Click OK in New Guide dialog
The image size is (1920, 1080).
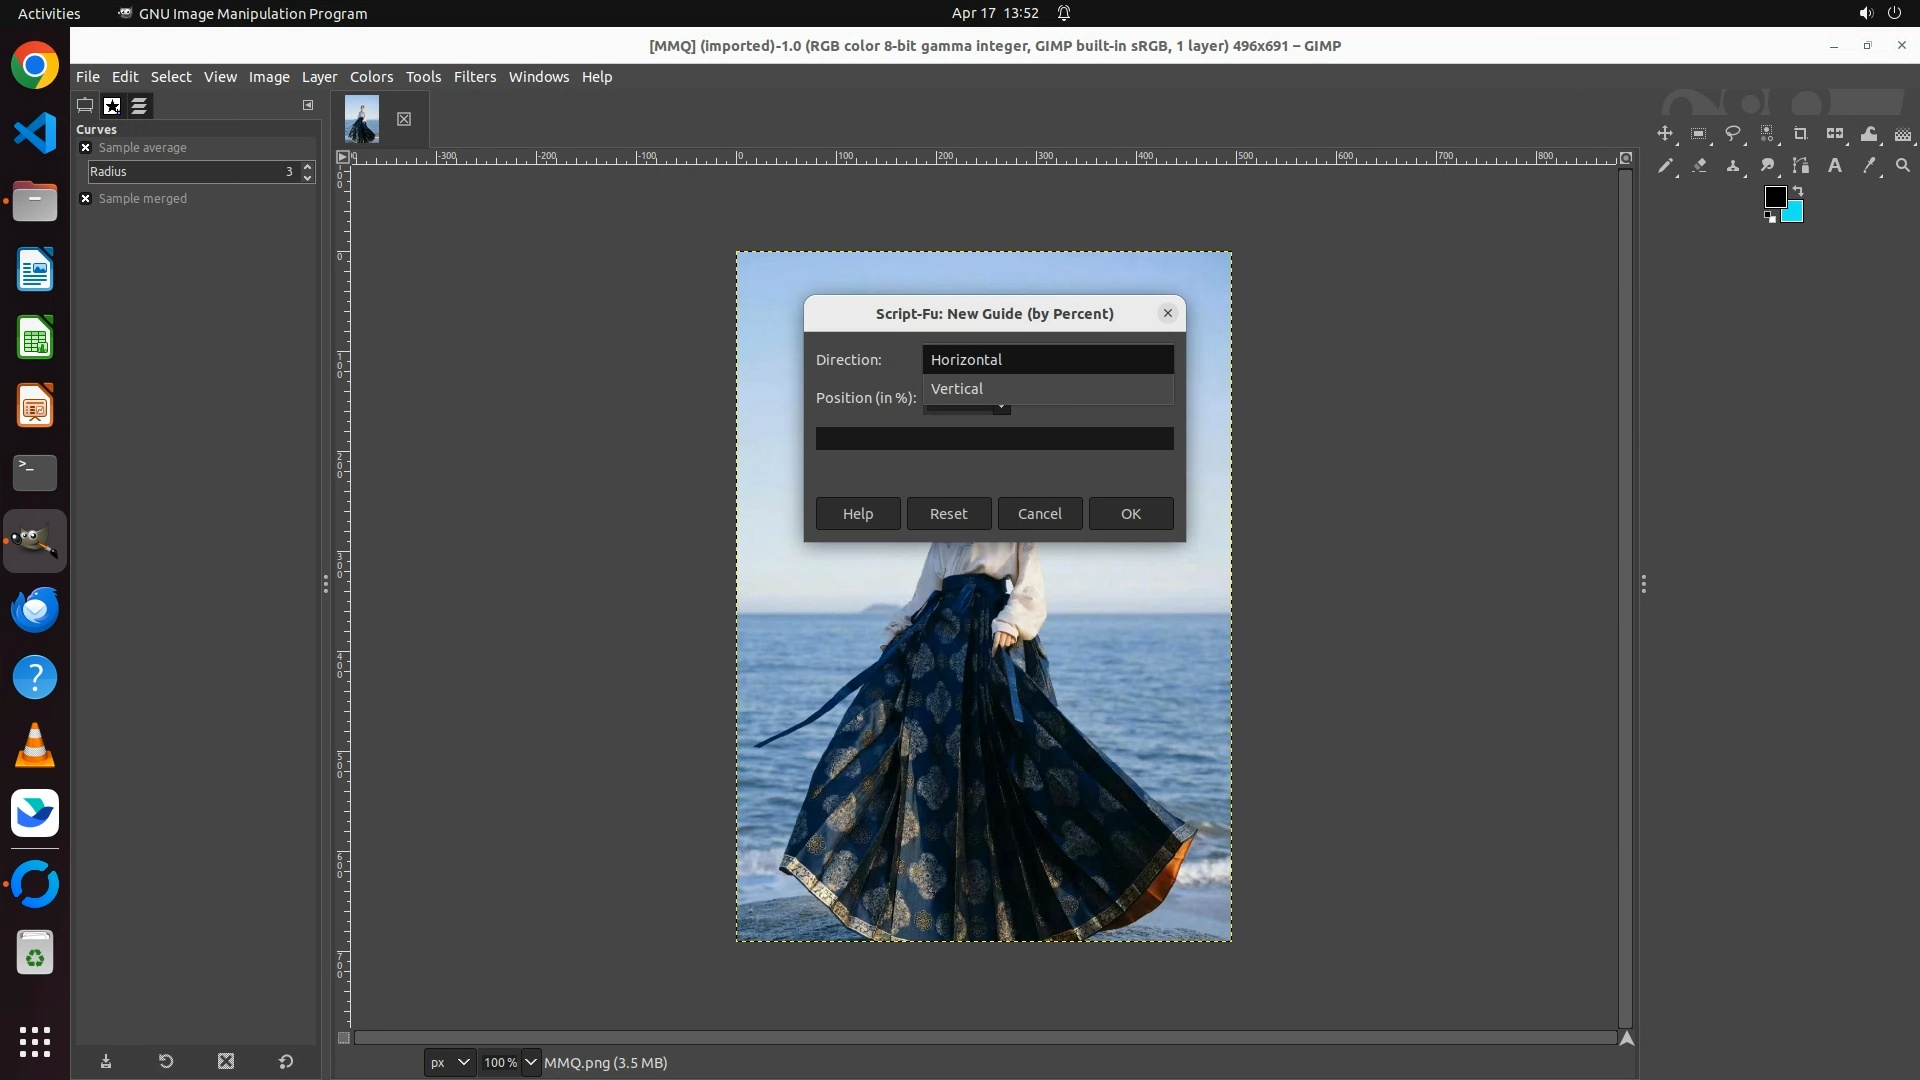coord(1130,514)
